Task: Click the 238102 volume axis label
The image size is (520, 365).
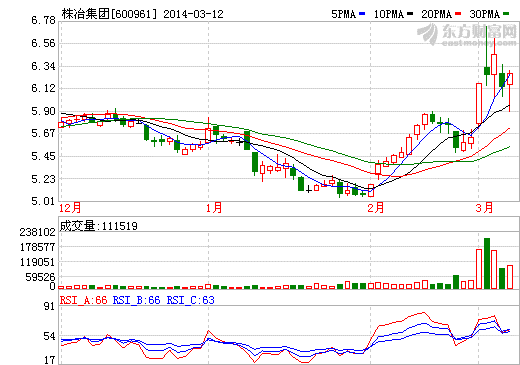Action: pyautogui.click(x=37, y=232)
